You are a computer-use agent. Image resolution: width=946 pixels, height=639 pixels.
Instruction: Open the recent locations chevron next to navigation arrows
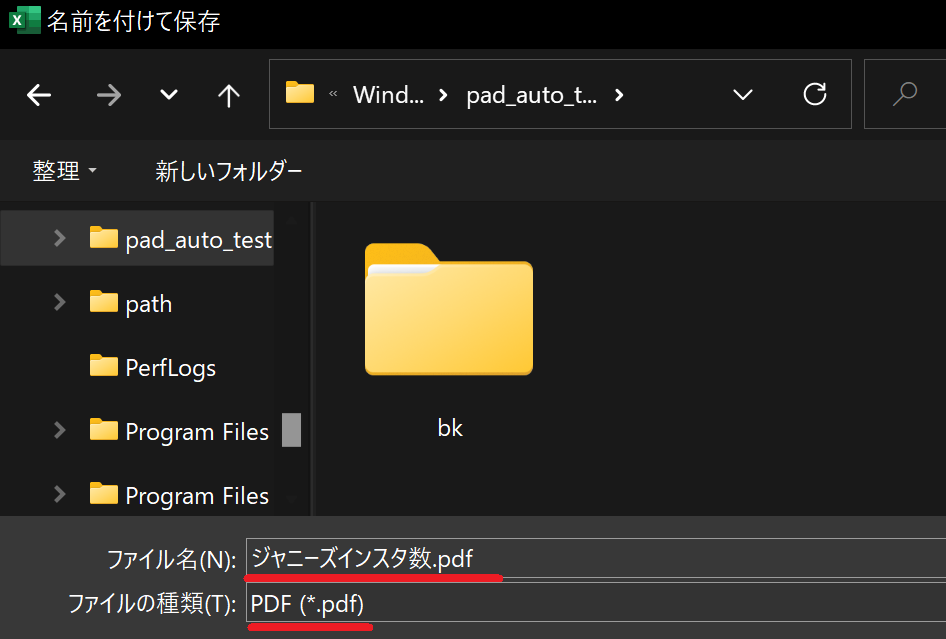pyautogui.click(x=168, y=94)
